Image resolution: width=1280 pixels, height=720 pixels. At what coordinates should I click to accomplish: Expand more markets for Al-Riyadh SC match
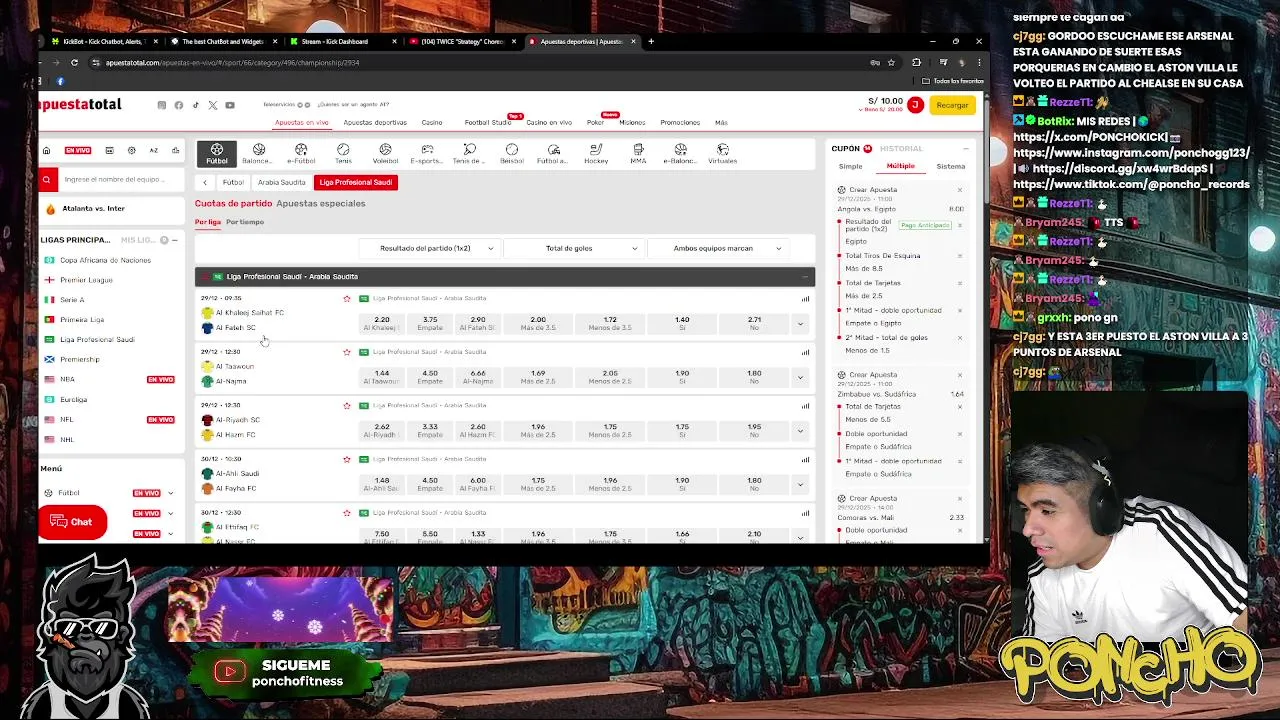800,430
